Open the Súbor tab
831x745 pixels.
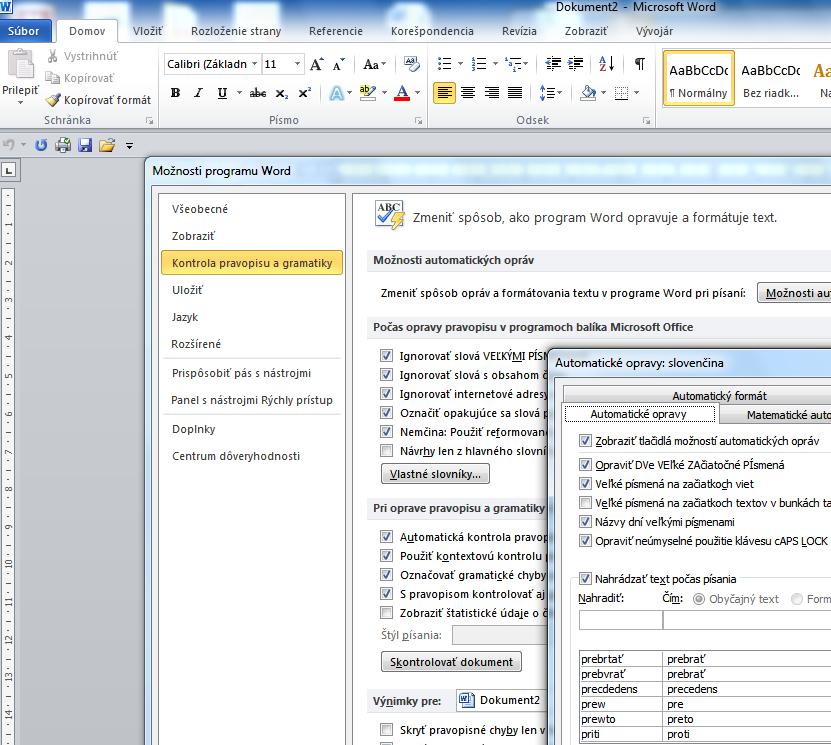click(x=24, y=31)
